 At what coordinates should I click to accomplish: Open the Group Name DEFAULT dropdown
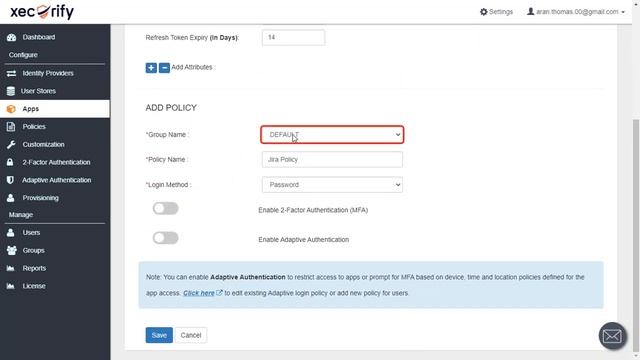coord(332,135)
